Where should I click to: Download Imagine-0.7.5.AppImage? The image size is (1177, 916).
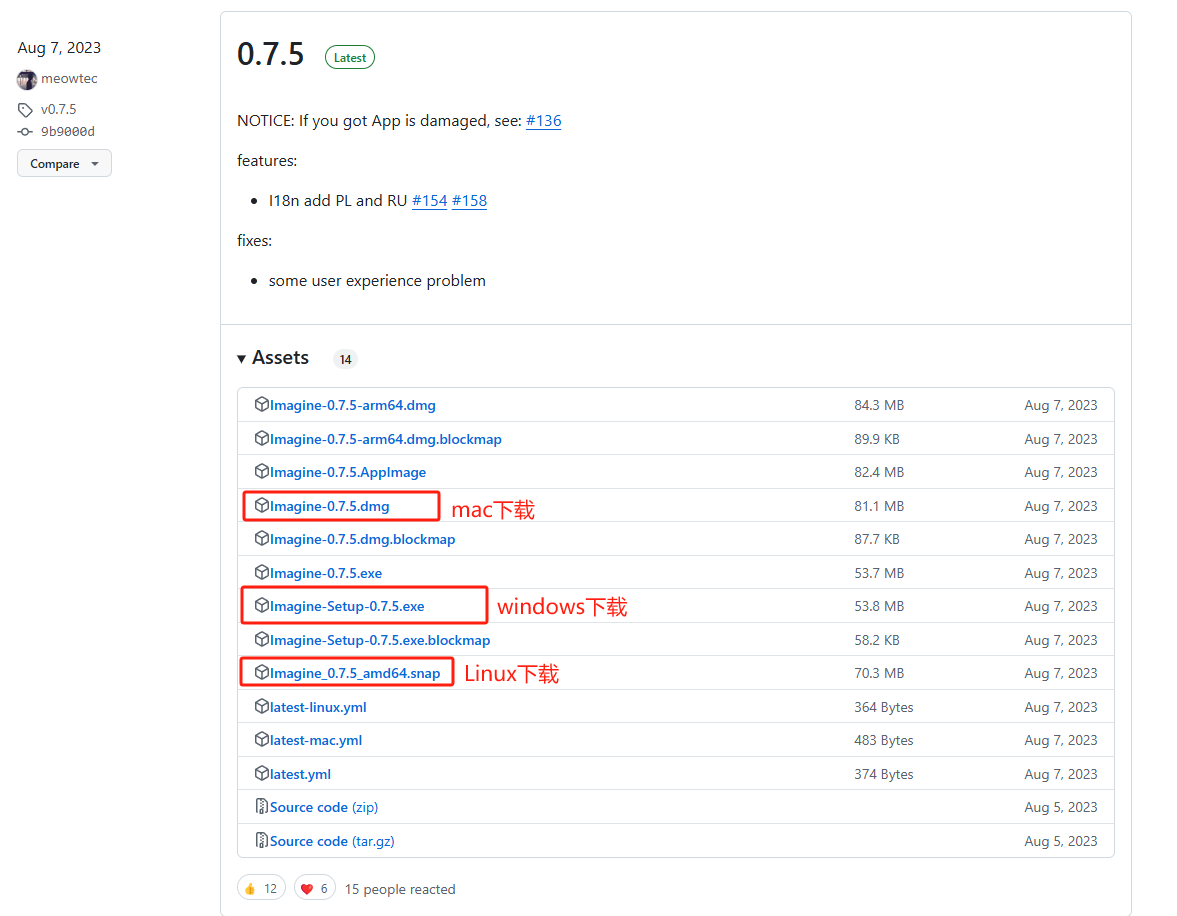point(348,472)
